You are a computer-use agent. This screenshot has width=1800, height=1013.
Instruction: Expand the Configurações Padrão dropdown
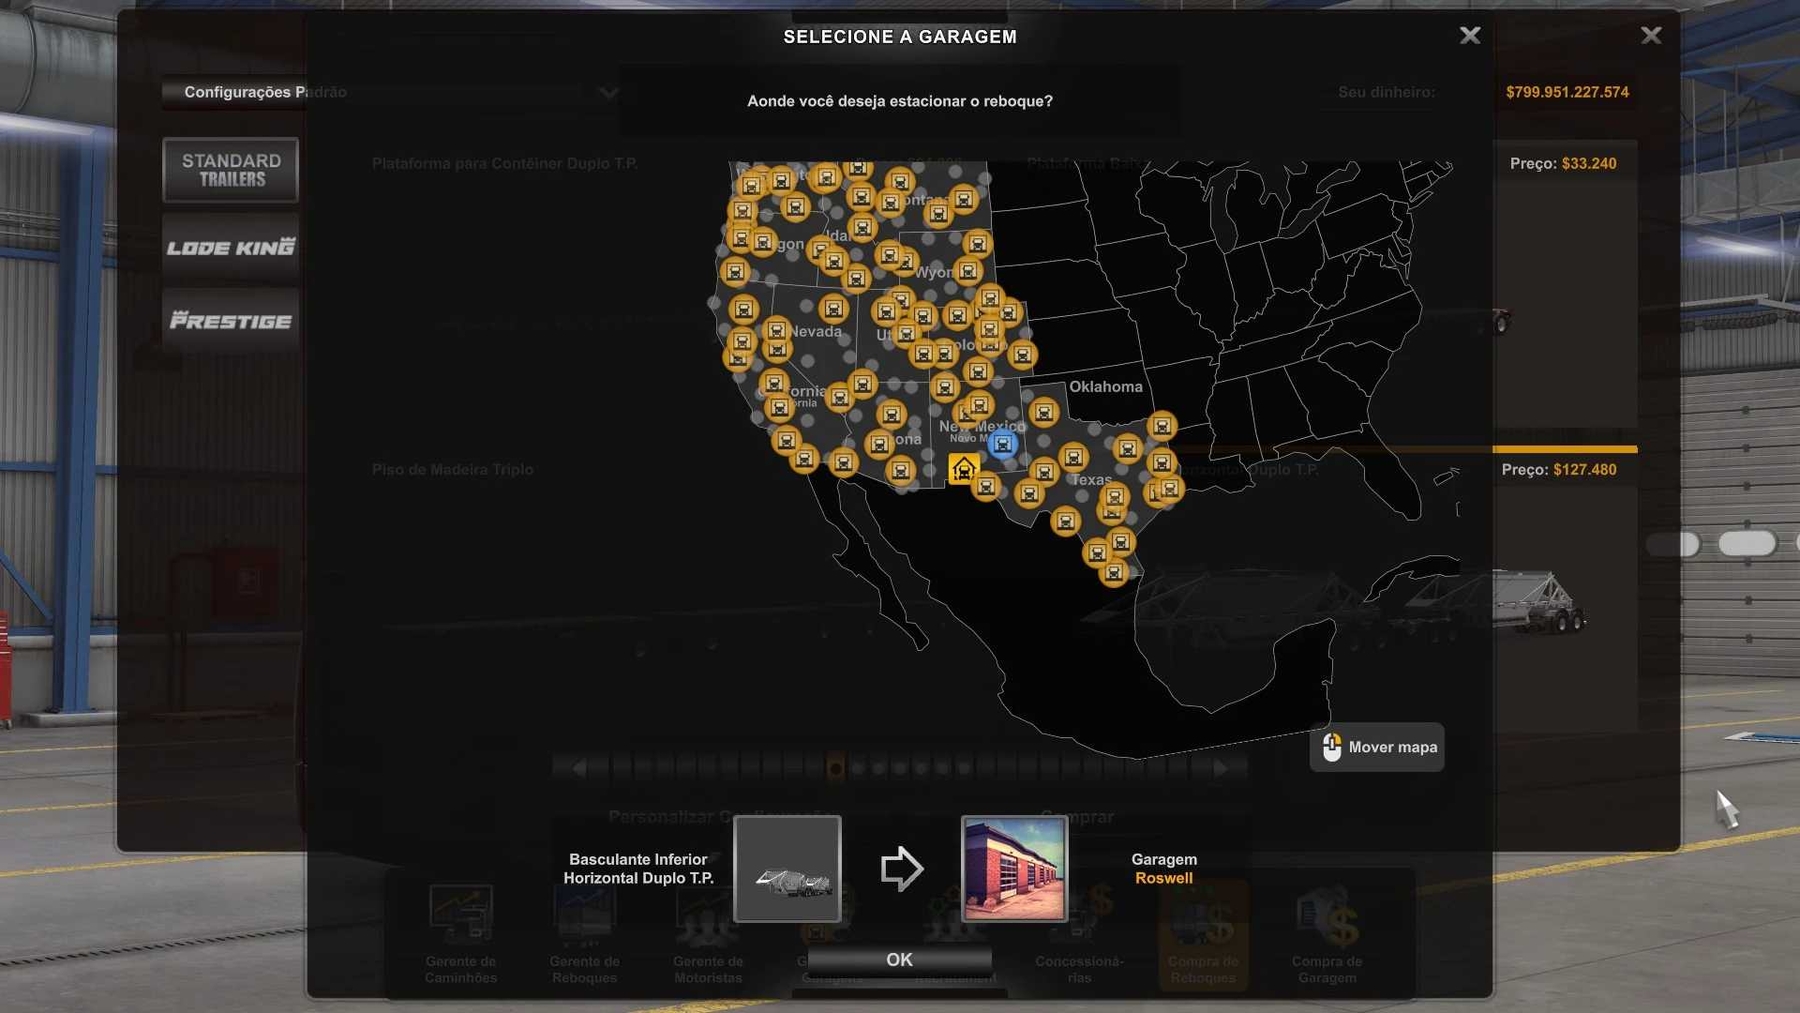click(608, 93)
